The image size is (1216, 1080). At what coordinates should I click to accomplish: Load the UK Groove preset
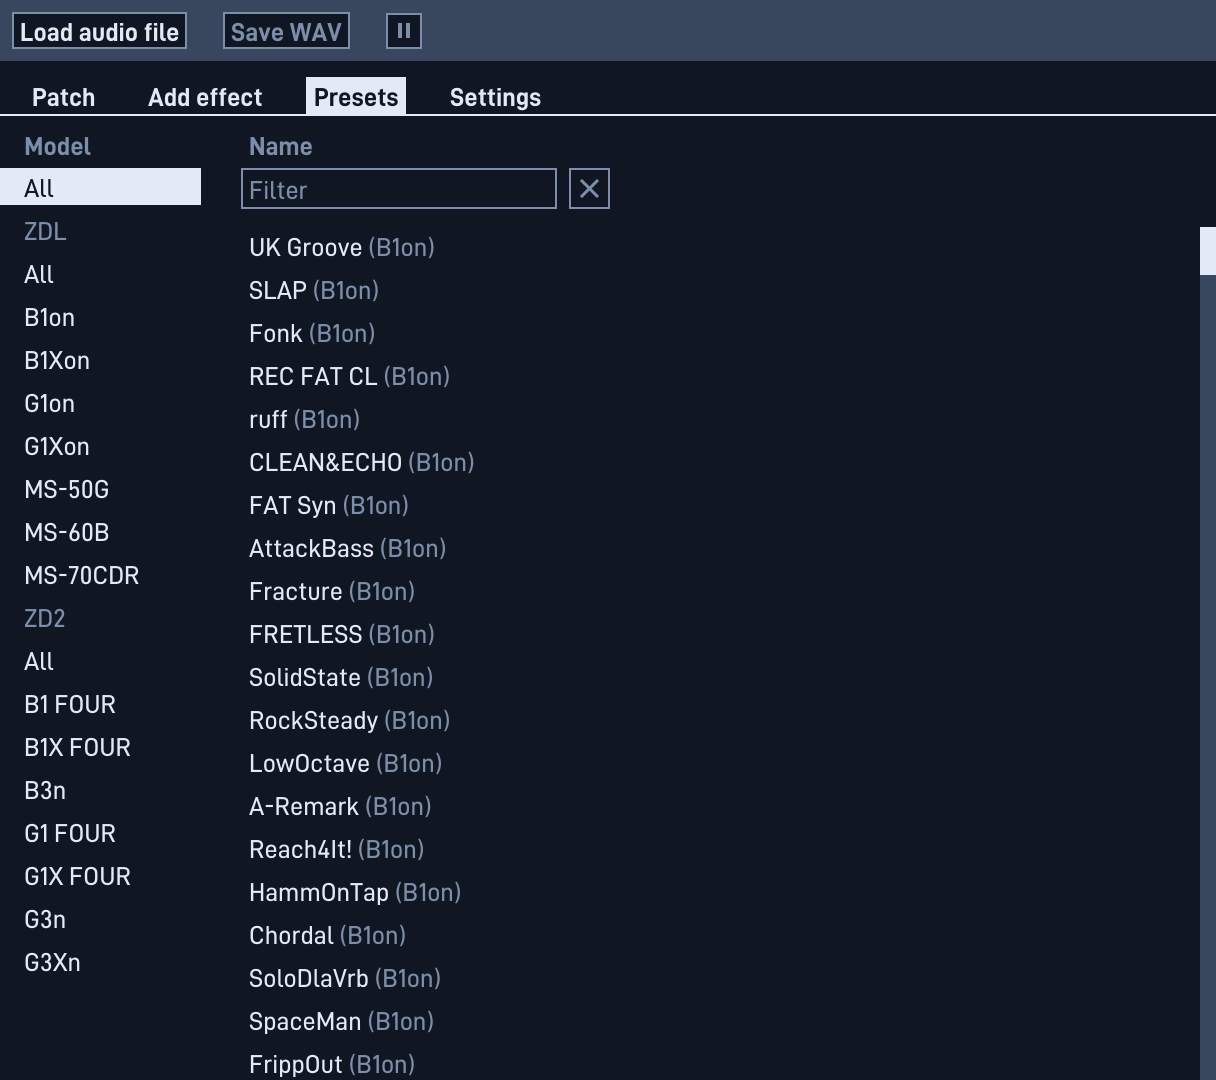point(342,247)
